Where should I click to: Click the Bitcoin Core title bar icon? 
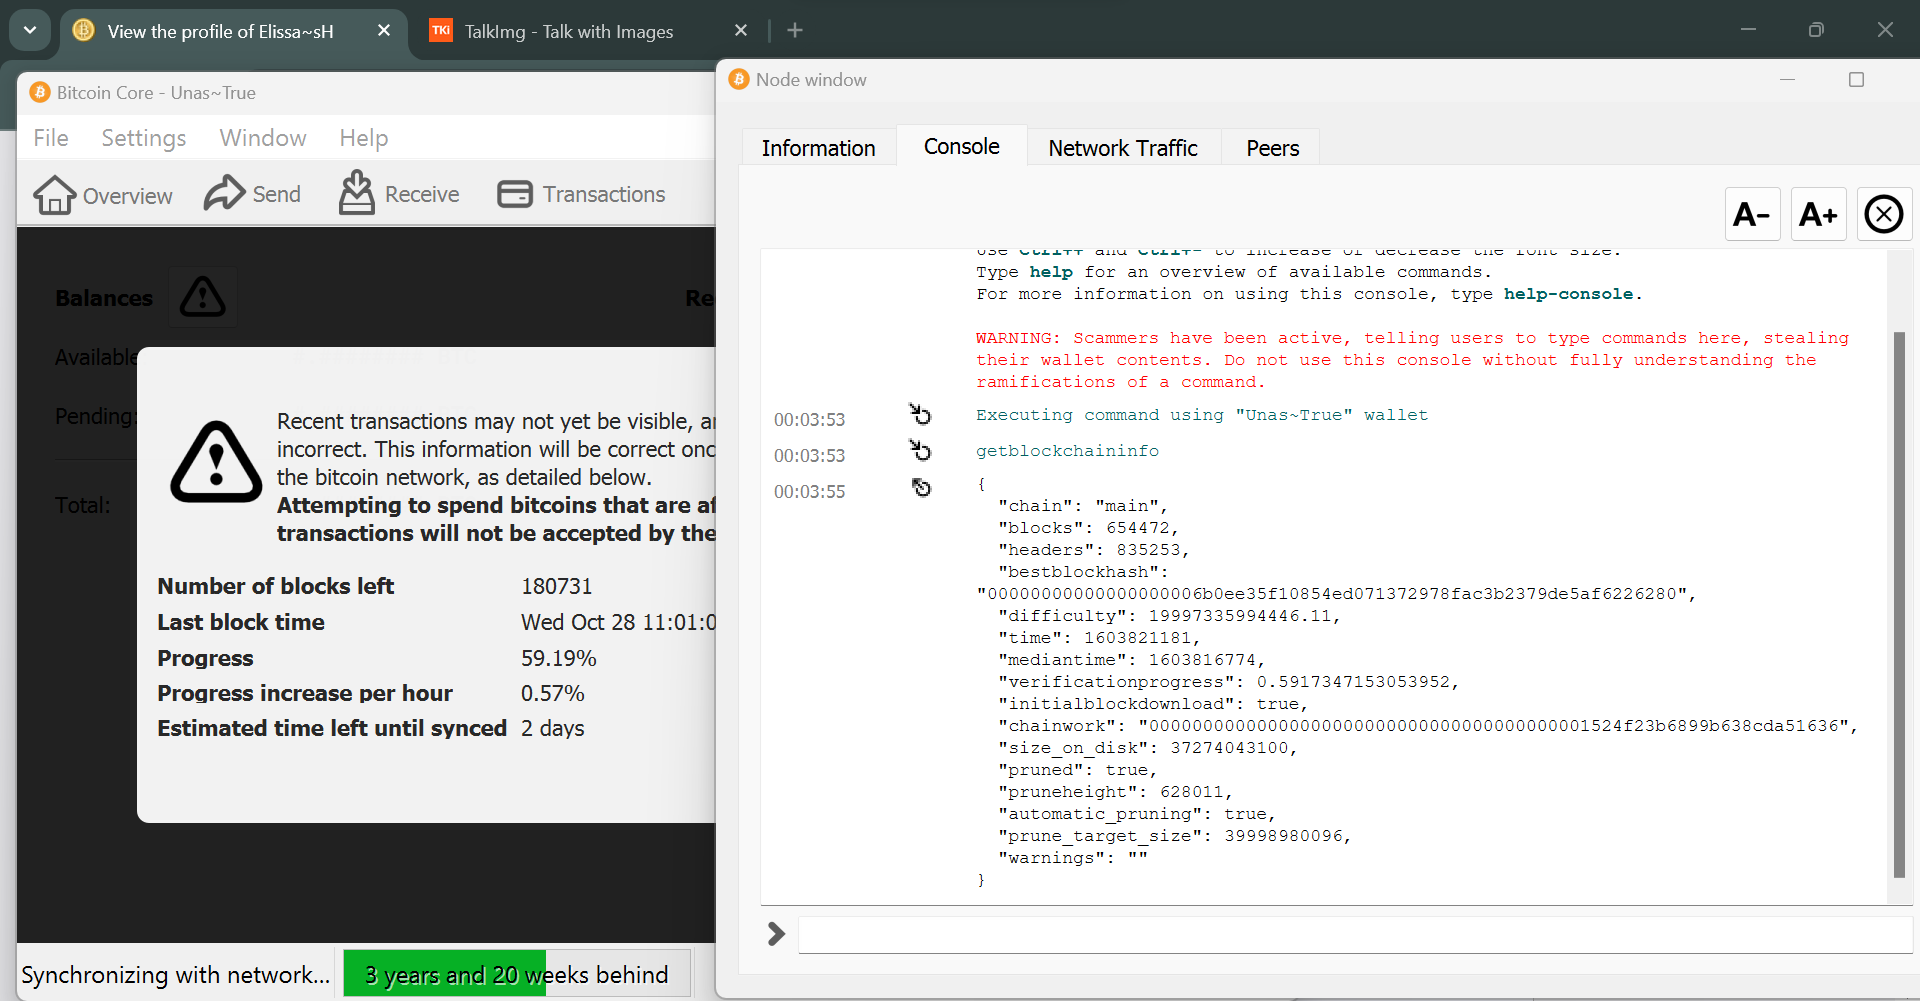pyautogui.click(x=40, y=92)
